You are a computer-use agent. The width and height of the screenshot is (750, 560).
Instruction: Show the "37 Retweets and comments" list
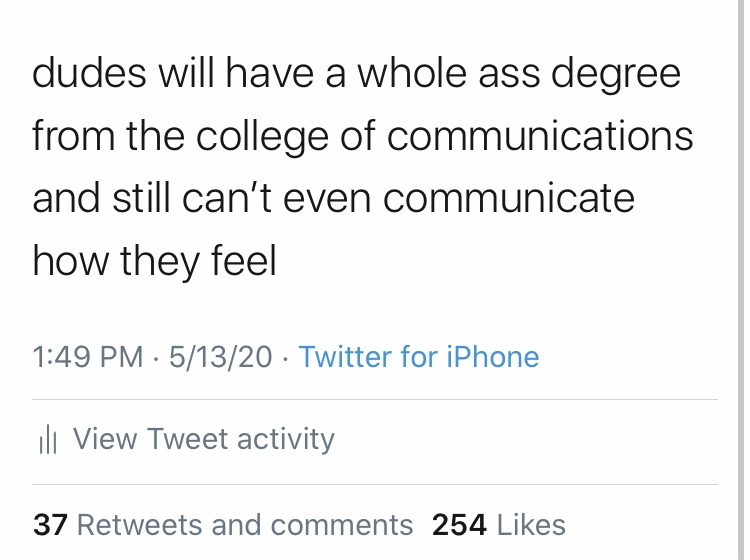[x=223, y=524]
